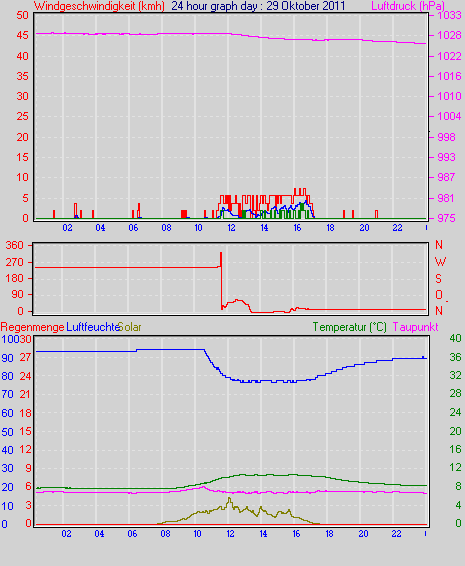Viewport: 465px width, 566px height.
Task: Click the Luftfeuchte legend label
Action: [93, 327]
